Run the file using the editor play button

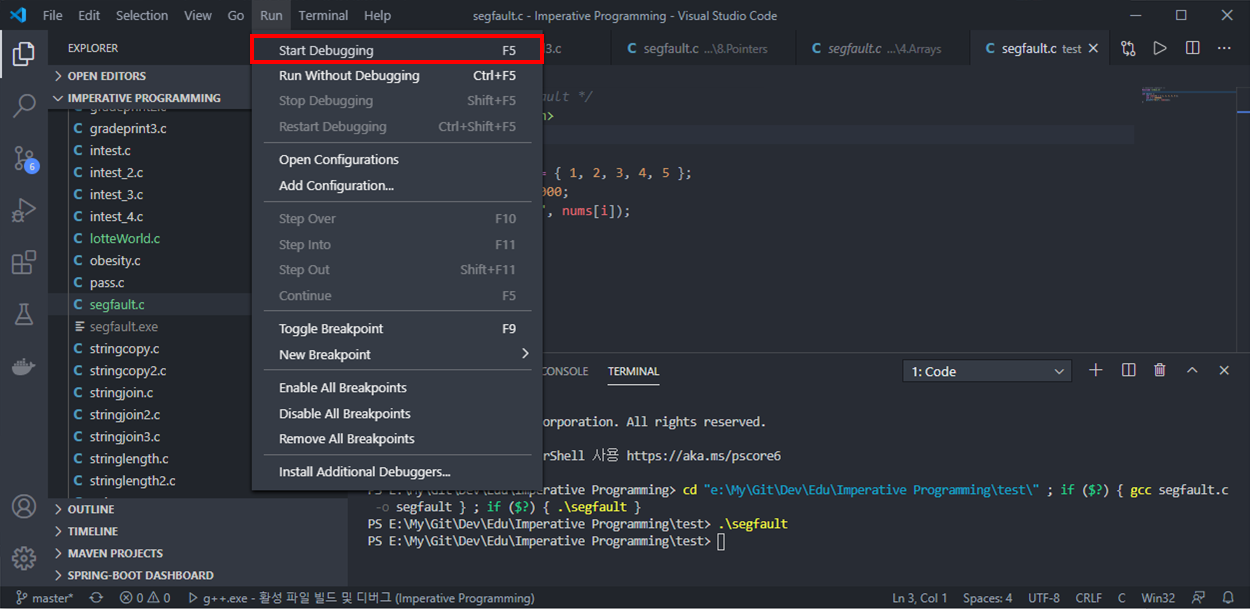tap(1160, 47)
